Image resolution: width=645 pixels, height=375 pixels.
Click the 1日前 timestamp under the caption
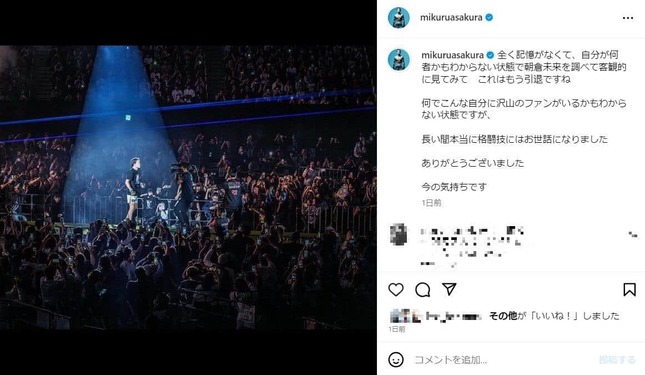pyautogui.click(x=431, y=203)
